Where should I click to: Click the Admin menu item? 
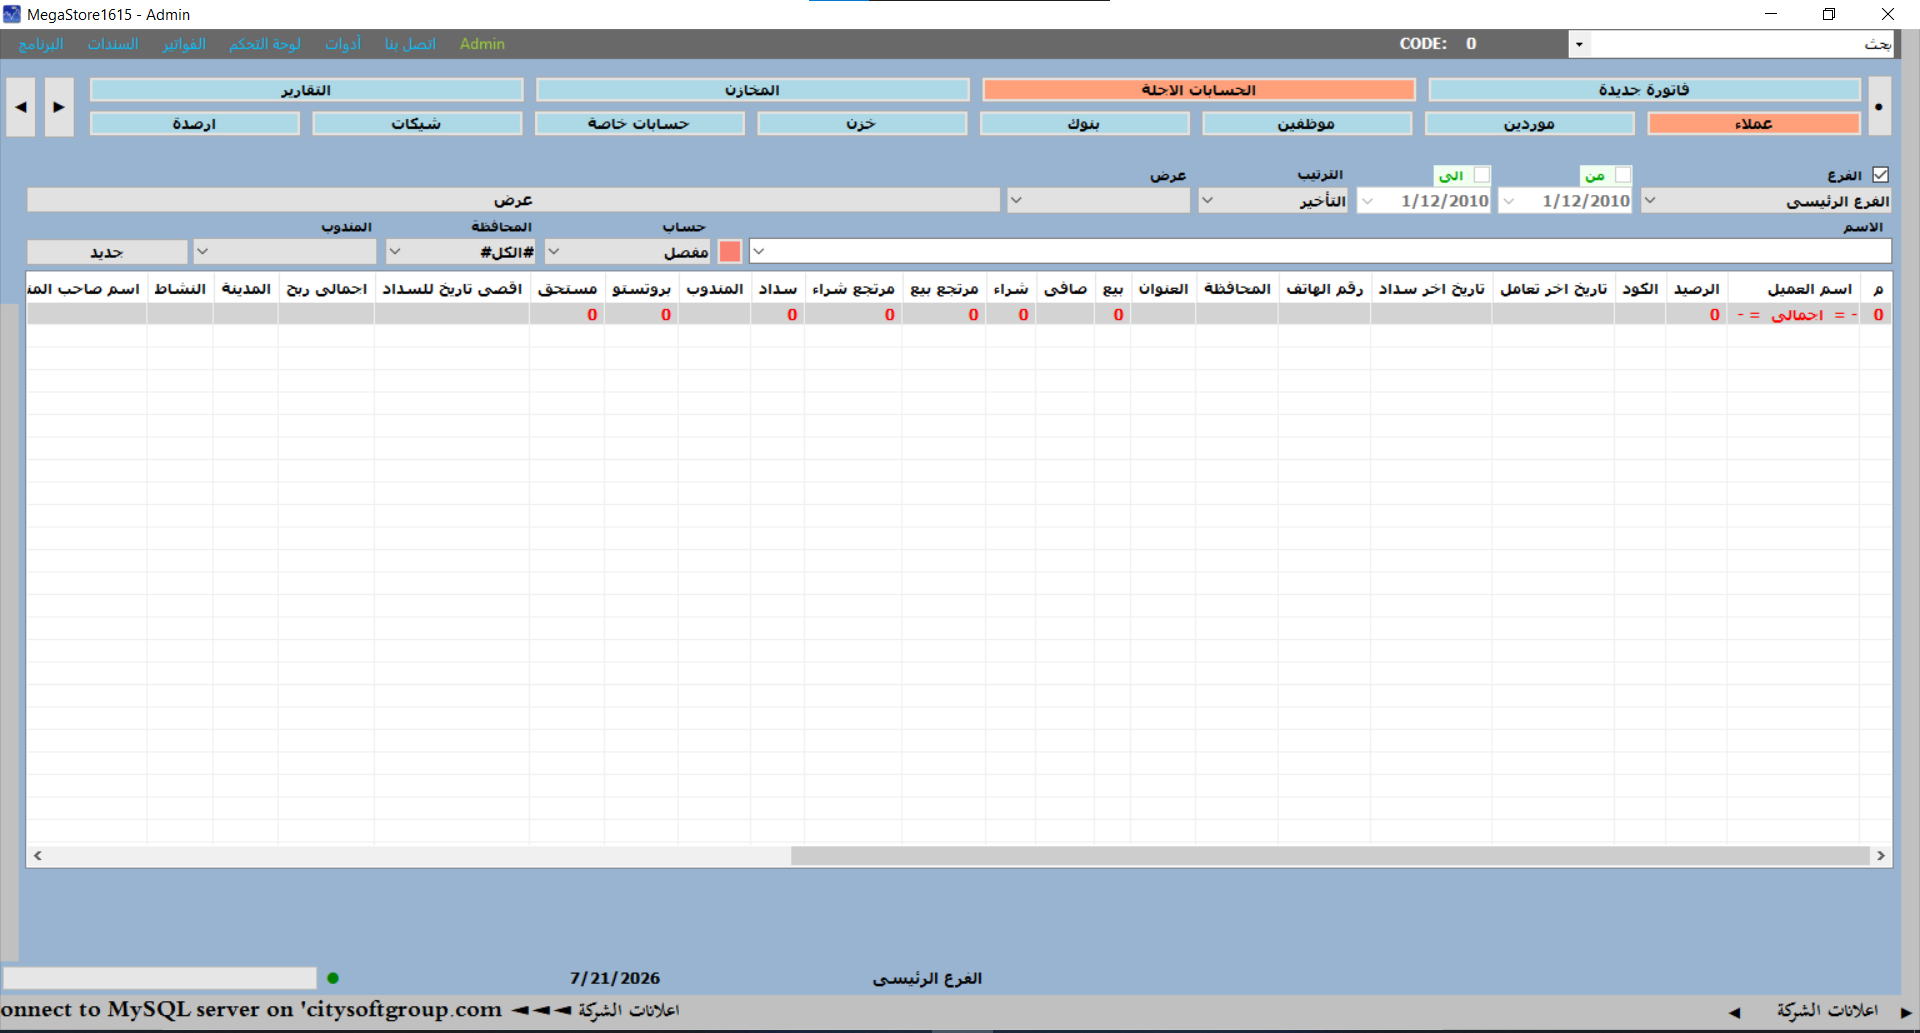[x=482, y=44]
